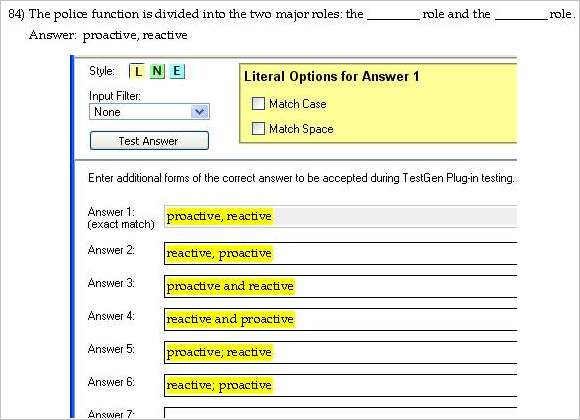The height and width of the screenshot is (420, 580).
Task: Click the Answer 2 field 'reactive, proactive'
Action: (340, 253)
